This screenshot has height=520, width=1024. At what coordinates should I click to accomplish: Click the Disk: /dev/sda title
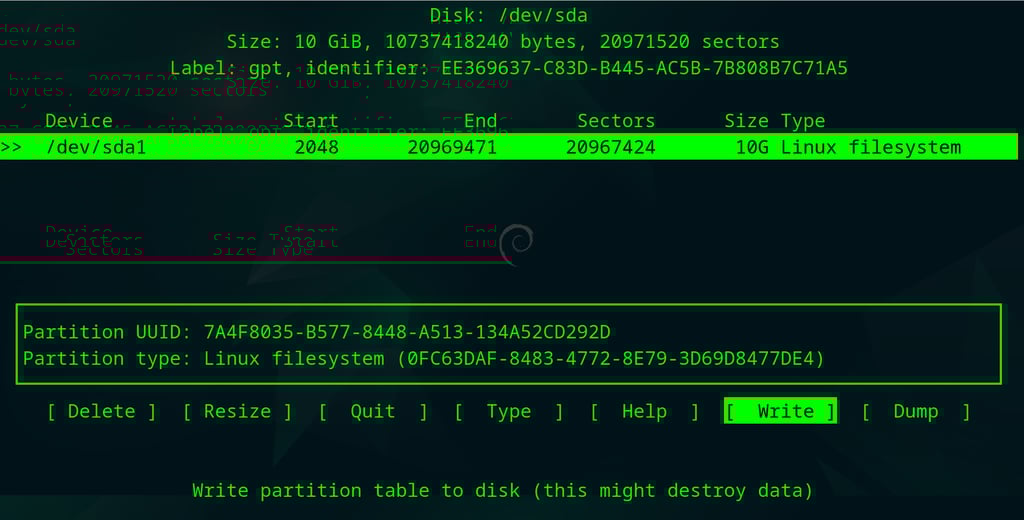pyautogui.click(x=509, y=15)
